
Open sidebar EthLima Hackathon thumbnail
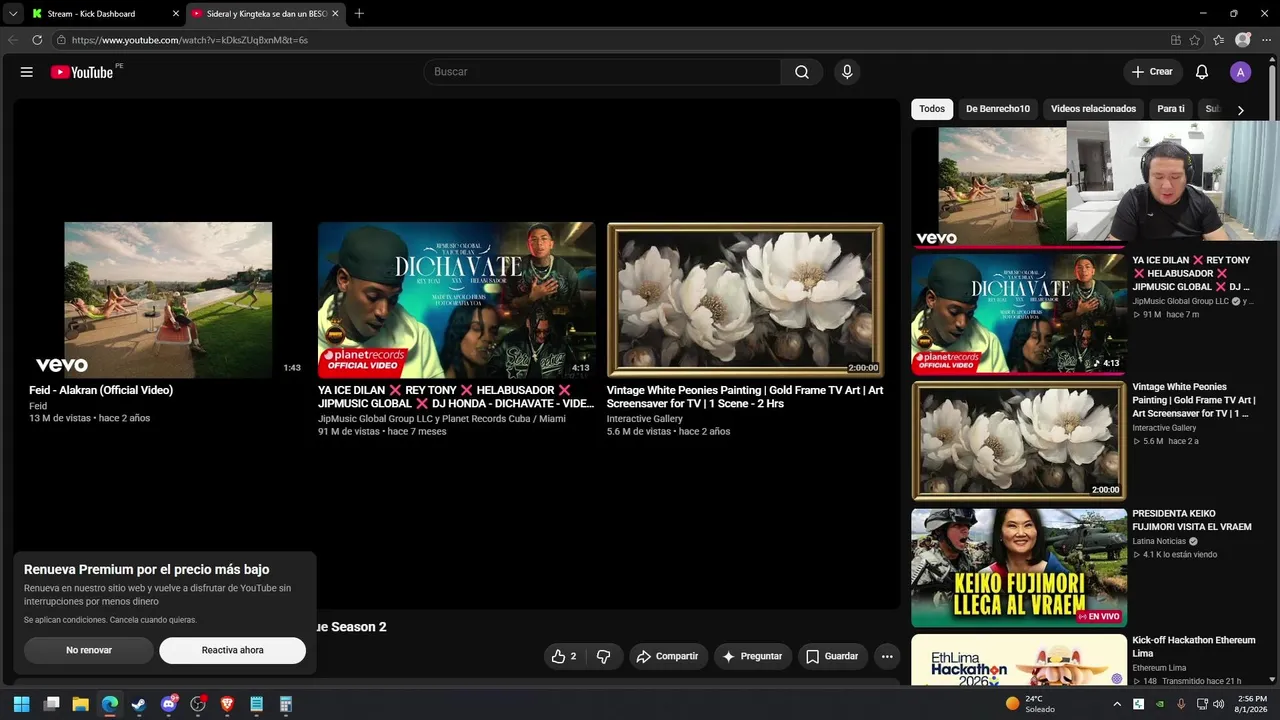coord(1019,660)
